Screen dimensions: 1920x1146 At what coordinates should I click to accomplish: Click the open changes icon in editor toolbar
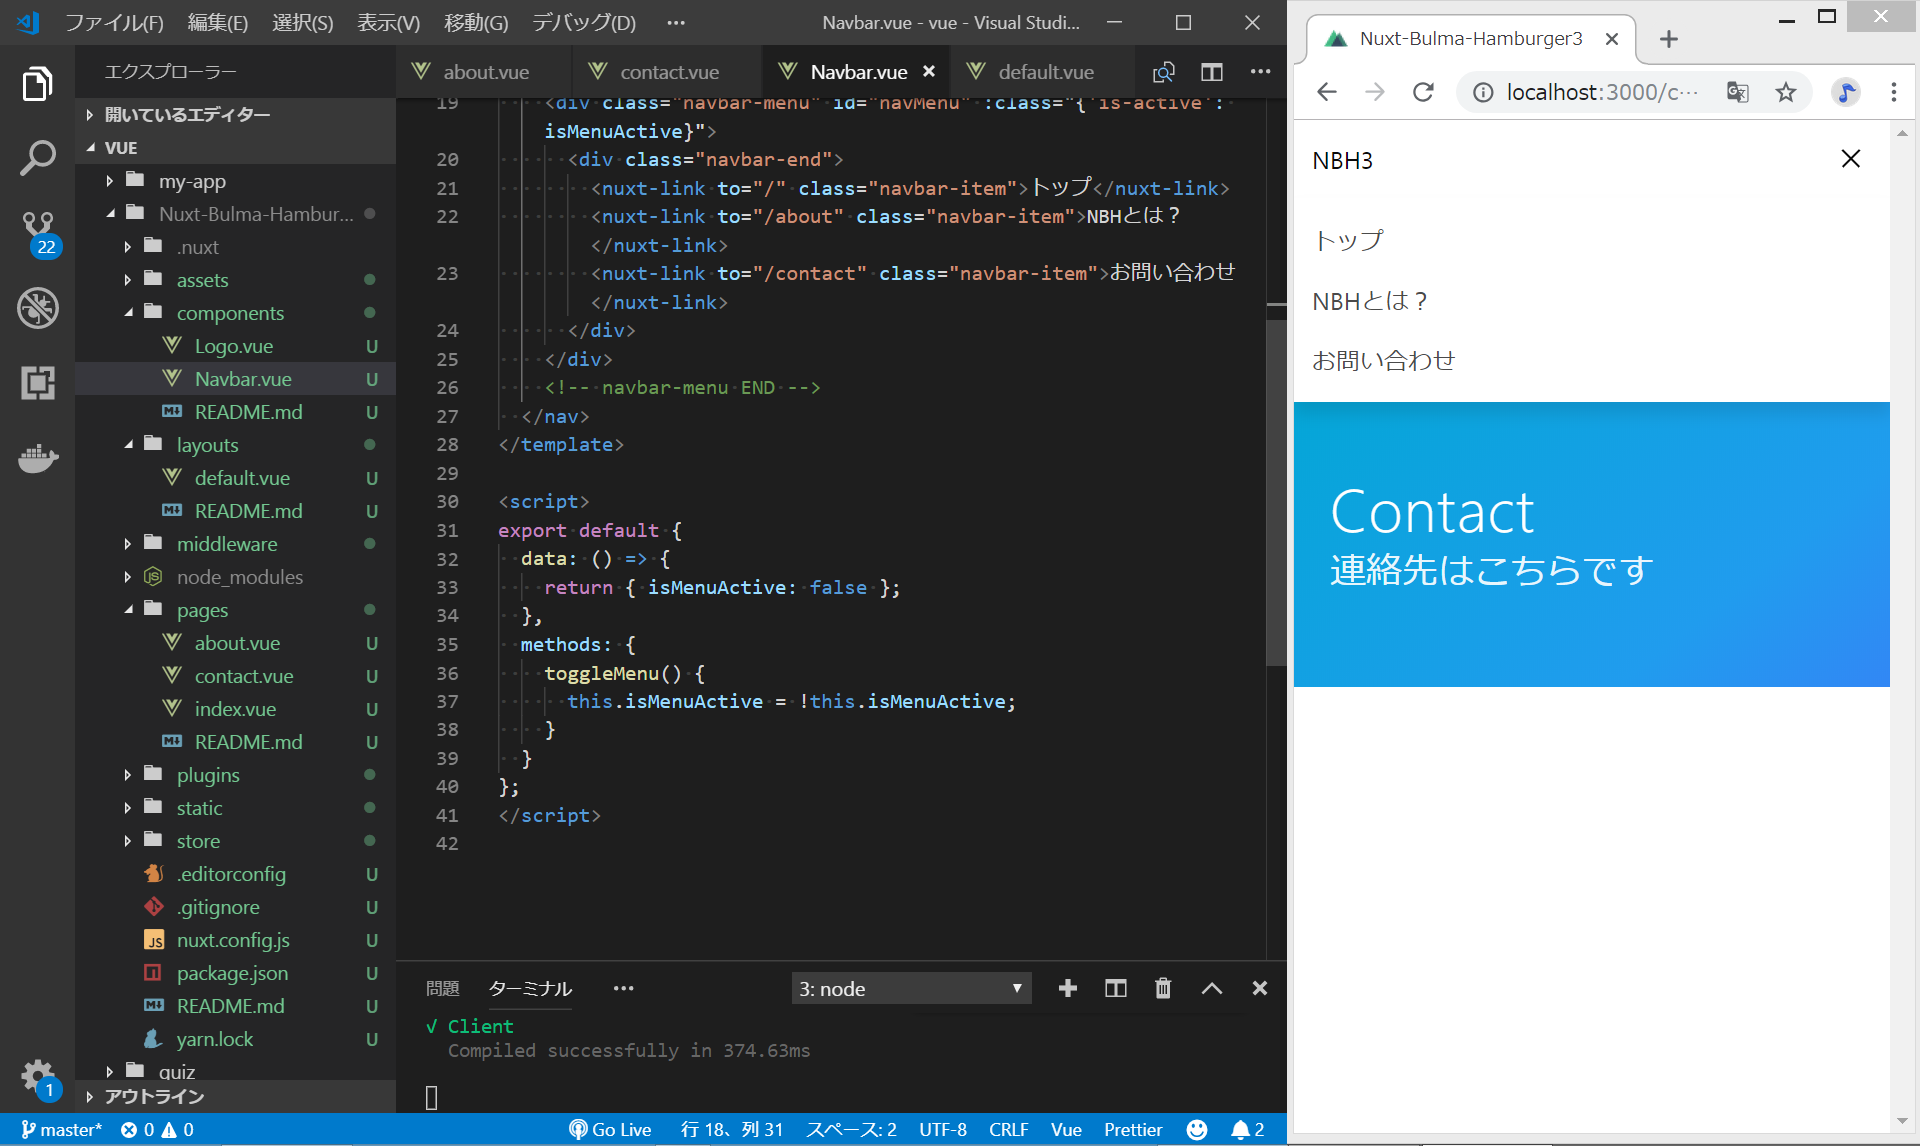(x=1163, y=72)
